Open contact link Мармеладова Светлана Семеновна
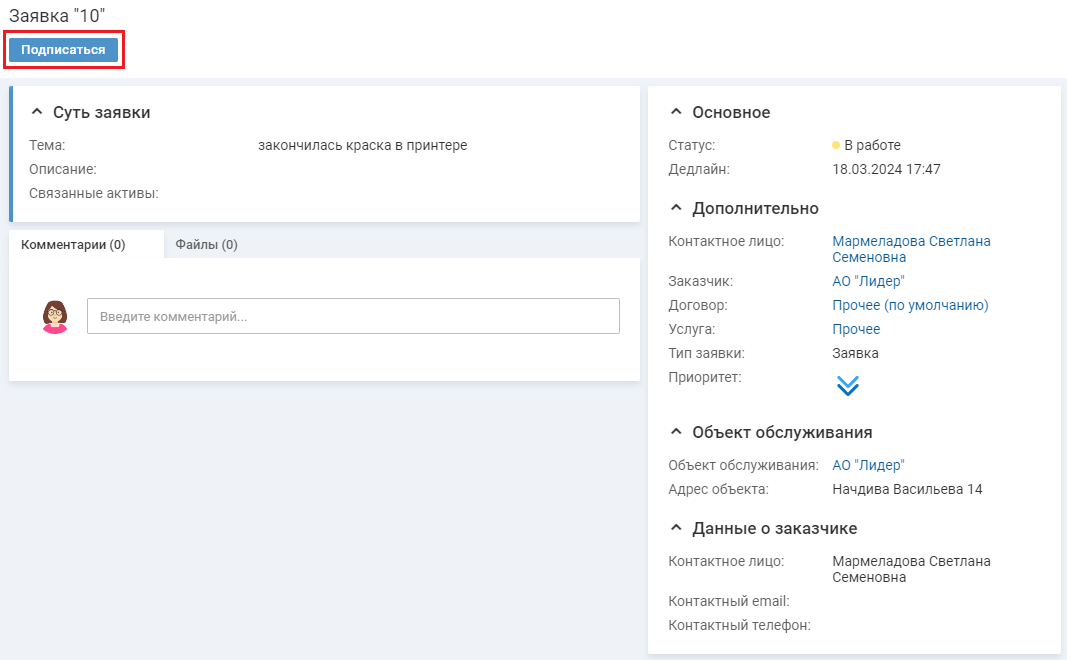 click(x=910, y=249)
